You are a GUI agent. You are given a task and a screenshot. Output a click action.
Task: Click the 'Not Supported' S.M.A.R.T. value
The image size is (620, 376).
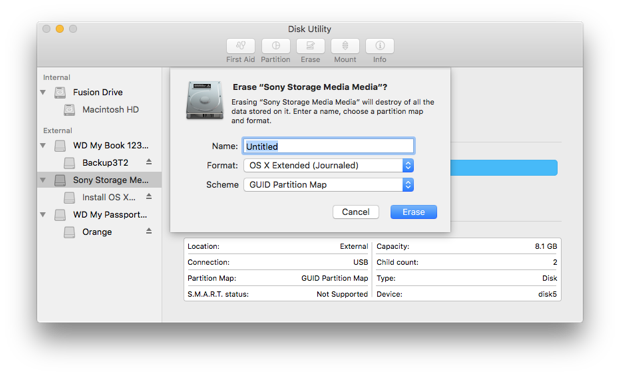pyautogui.click(x=342, y=294)
